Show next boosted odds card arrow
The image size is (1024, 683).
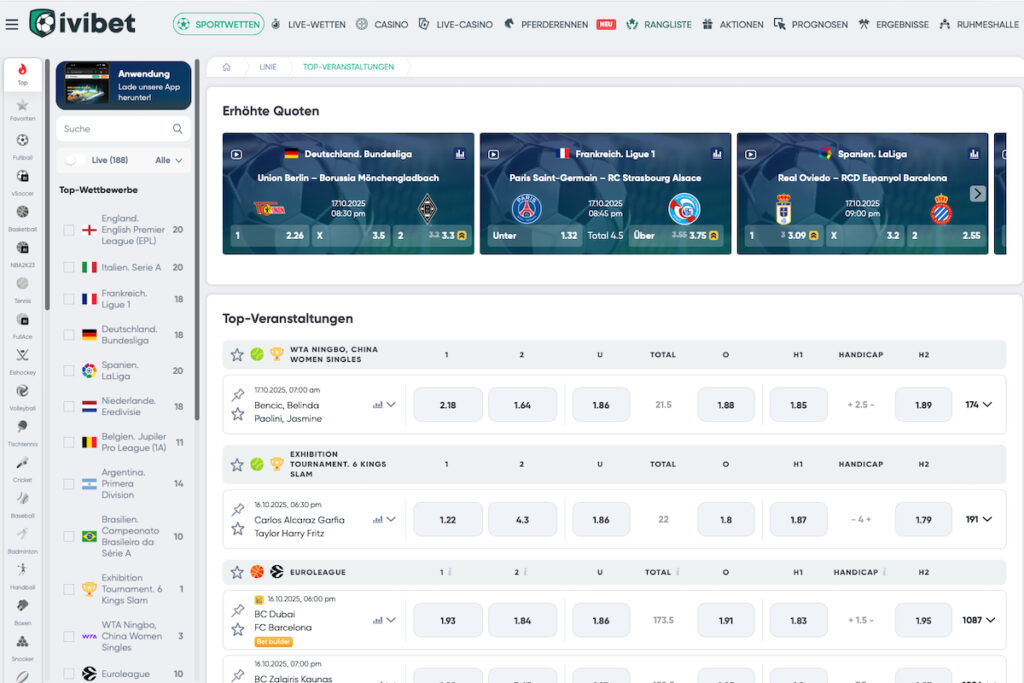pos(977,194)
